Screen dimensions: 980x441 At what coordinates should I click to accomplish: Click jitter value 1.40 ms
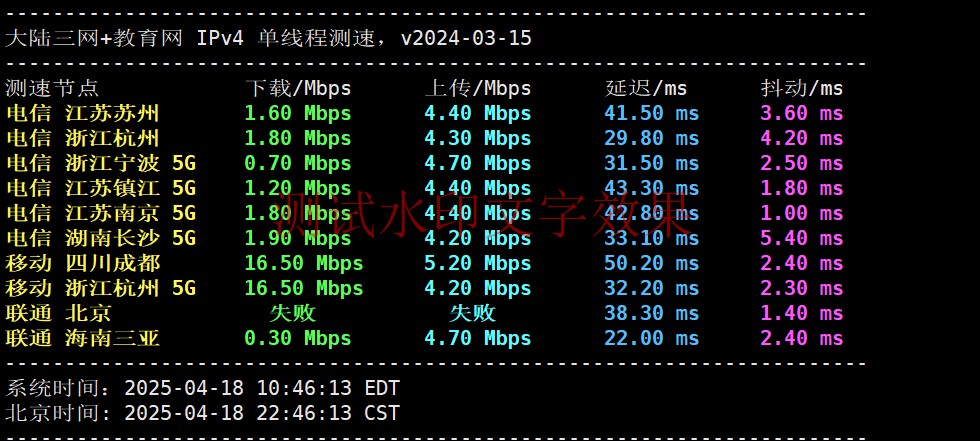tap(802, 313)
